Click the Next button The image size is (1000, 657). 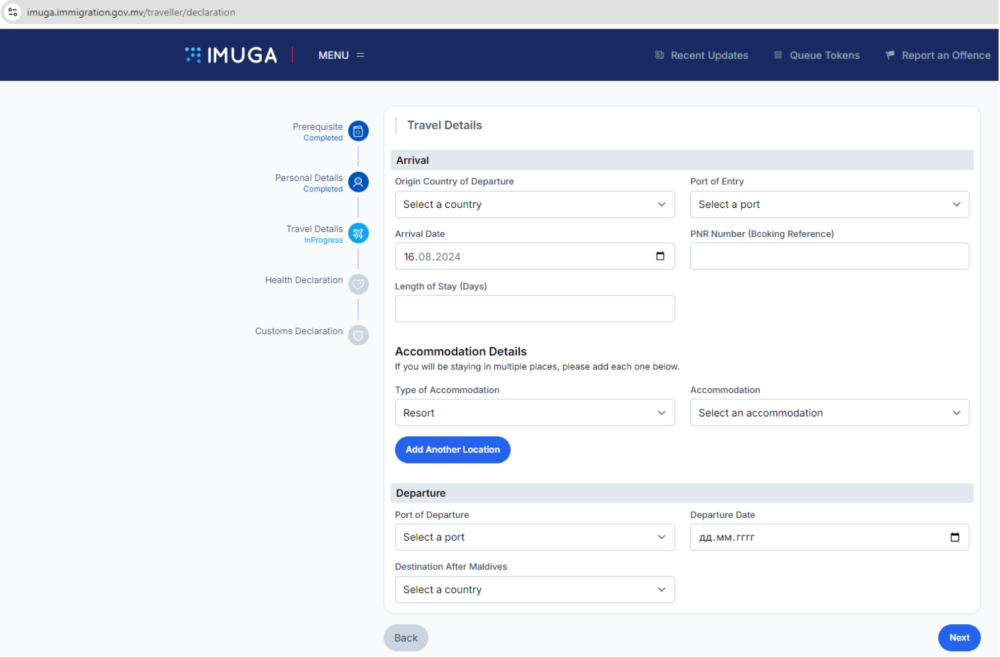[959, 638]
